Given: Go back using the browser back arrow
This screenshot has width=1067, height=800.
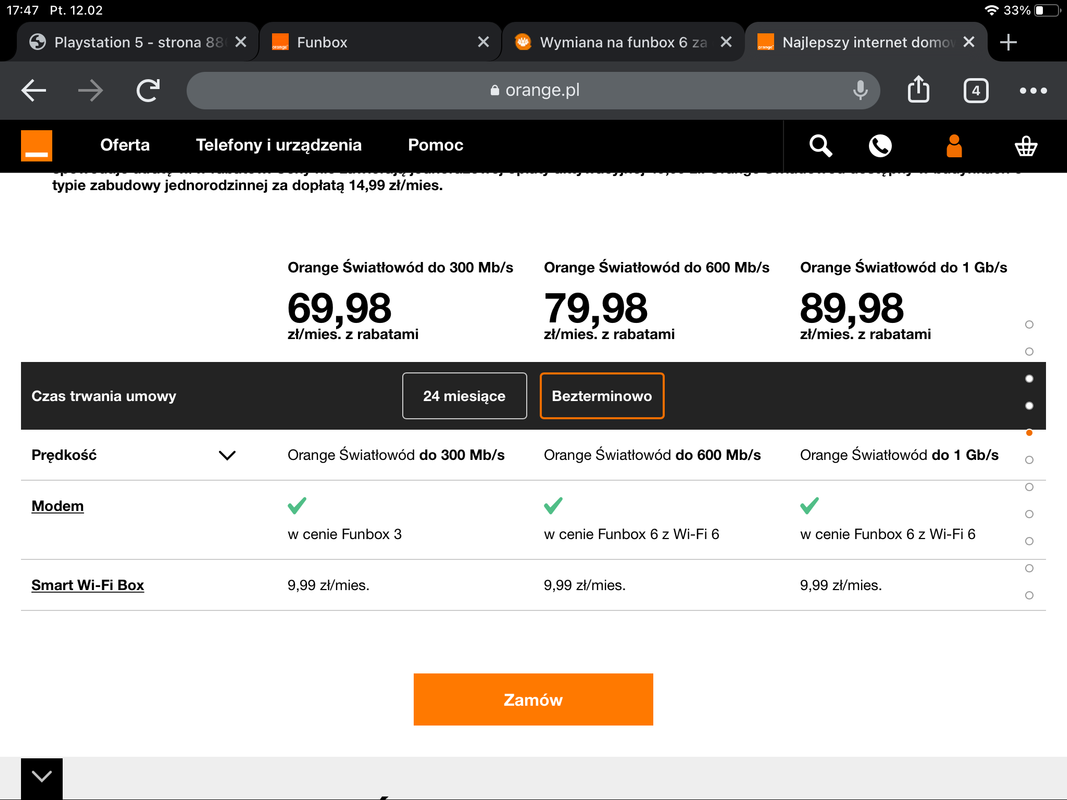Looking at the screenshot, I should pyautogui.click(x=33, y=90).
